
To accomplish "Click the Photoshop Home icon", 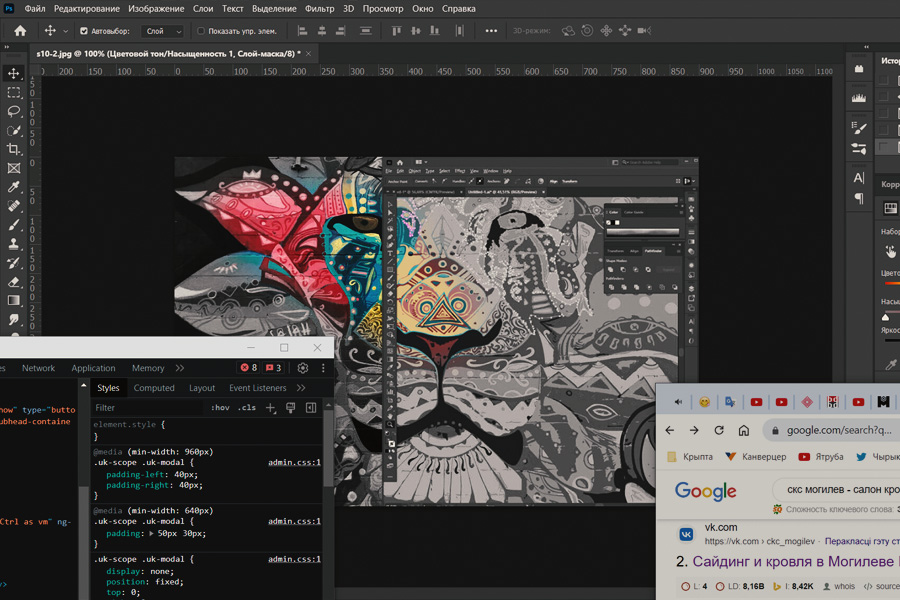I will click(19, 31).
